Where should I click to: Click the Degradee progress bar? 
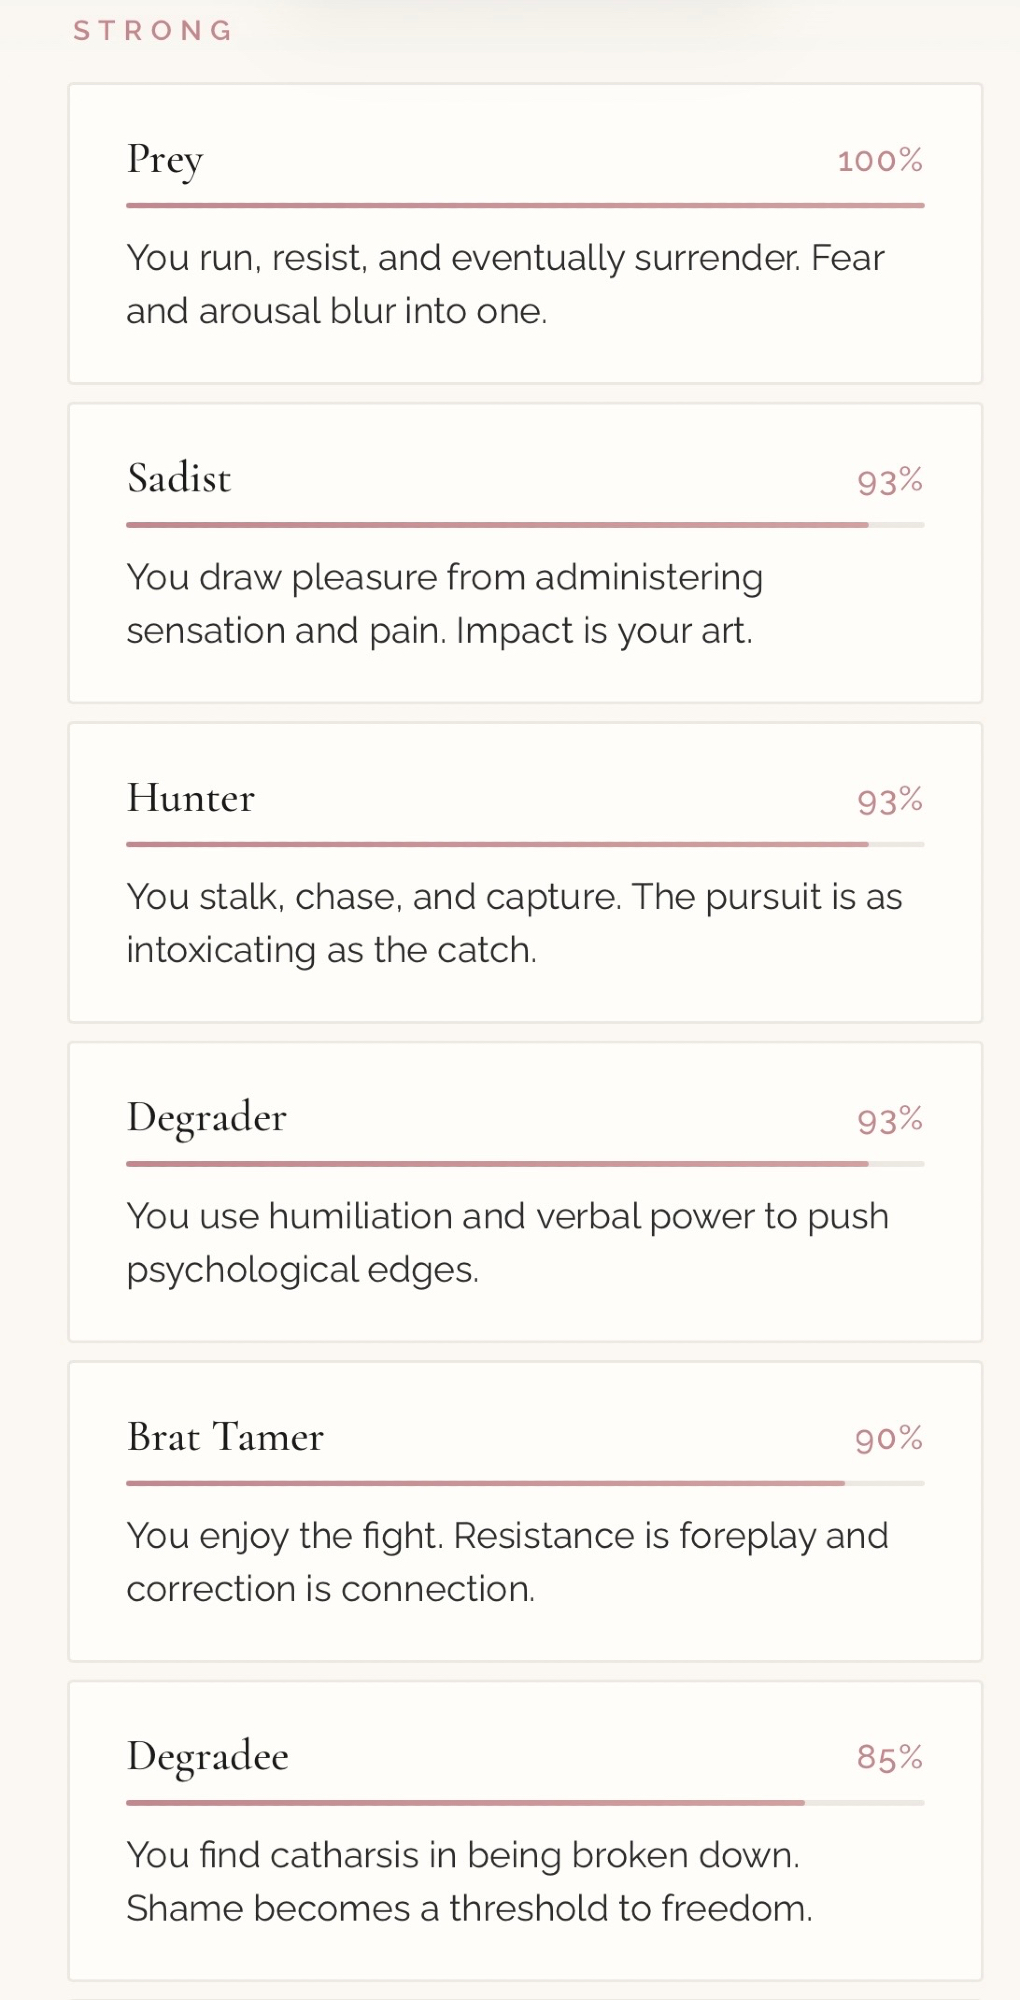[524, 1803]
